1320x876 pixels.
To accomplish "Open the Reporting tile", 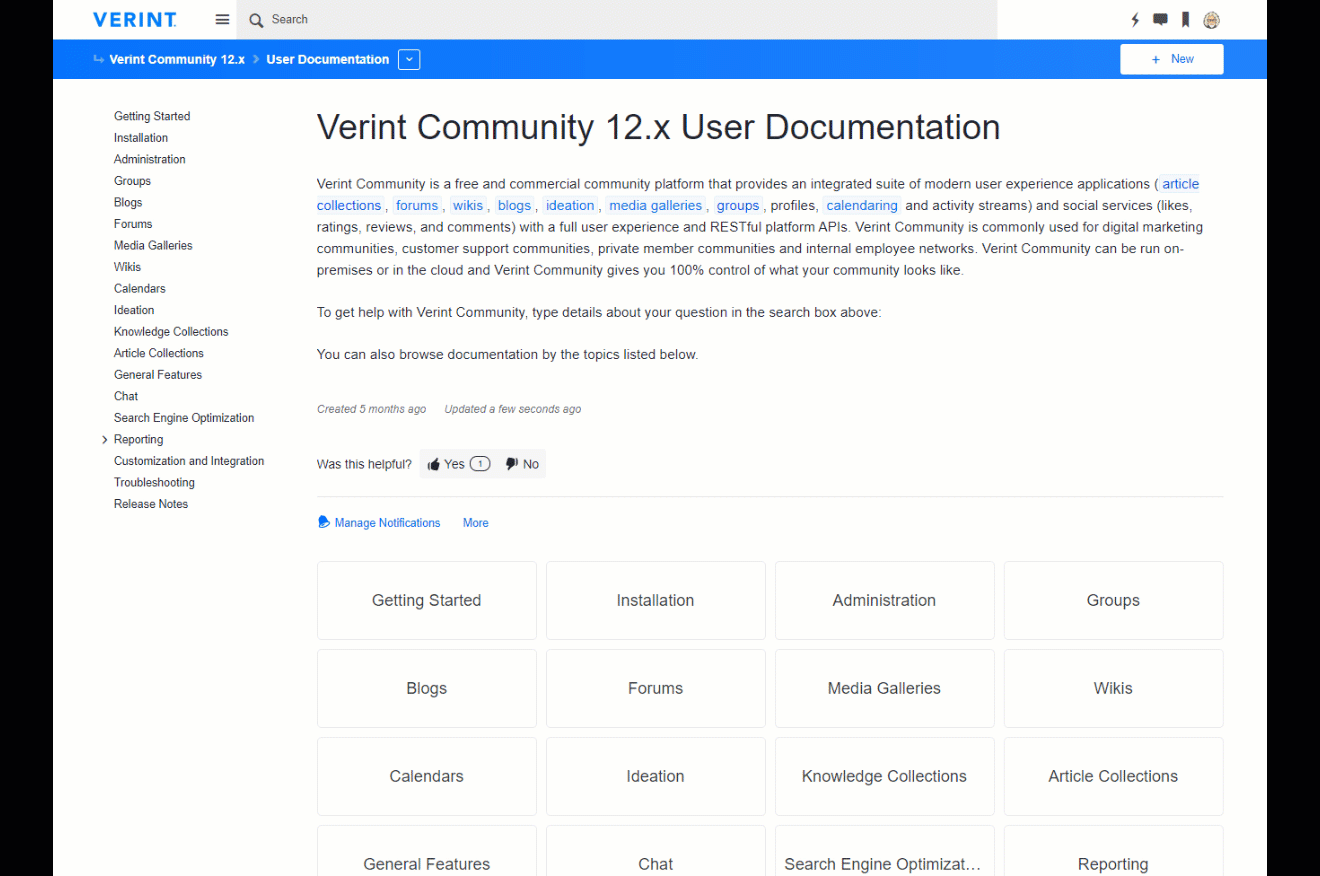I will (1114, 852).
